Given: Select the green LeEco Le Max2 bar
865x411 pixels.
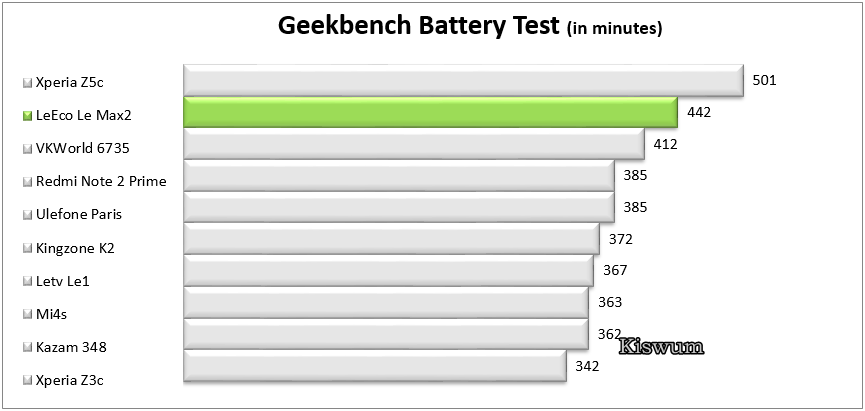Looking at the screenshot, I should (430, 112).
